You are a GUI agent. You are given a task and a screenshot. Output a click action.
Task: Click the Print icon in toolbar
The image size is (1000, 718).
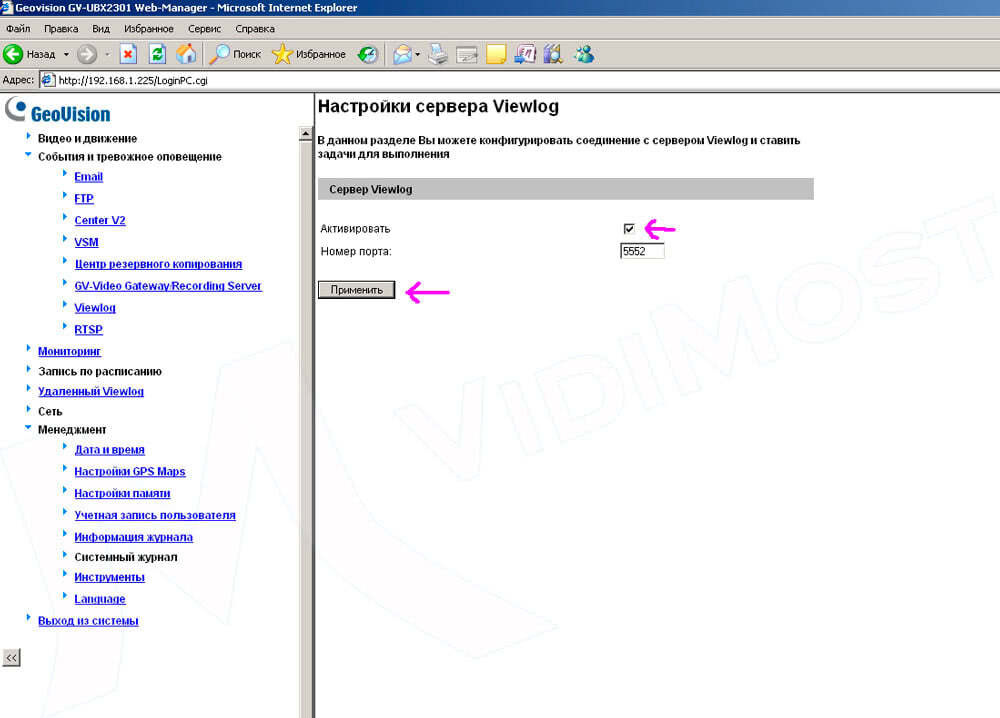coord(438,54)
